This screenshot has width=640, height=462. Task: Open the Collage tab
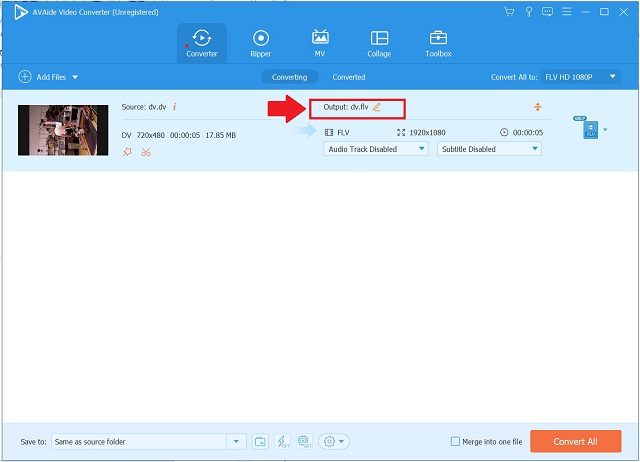coord(379,43)
